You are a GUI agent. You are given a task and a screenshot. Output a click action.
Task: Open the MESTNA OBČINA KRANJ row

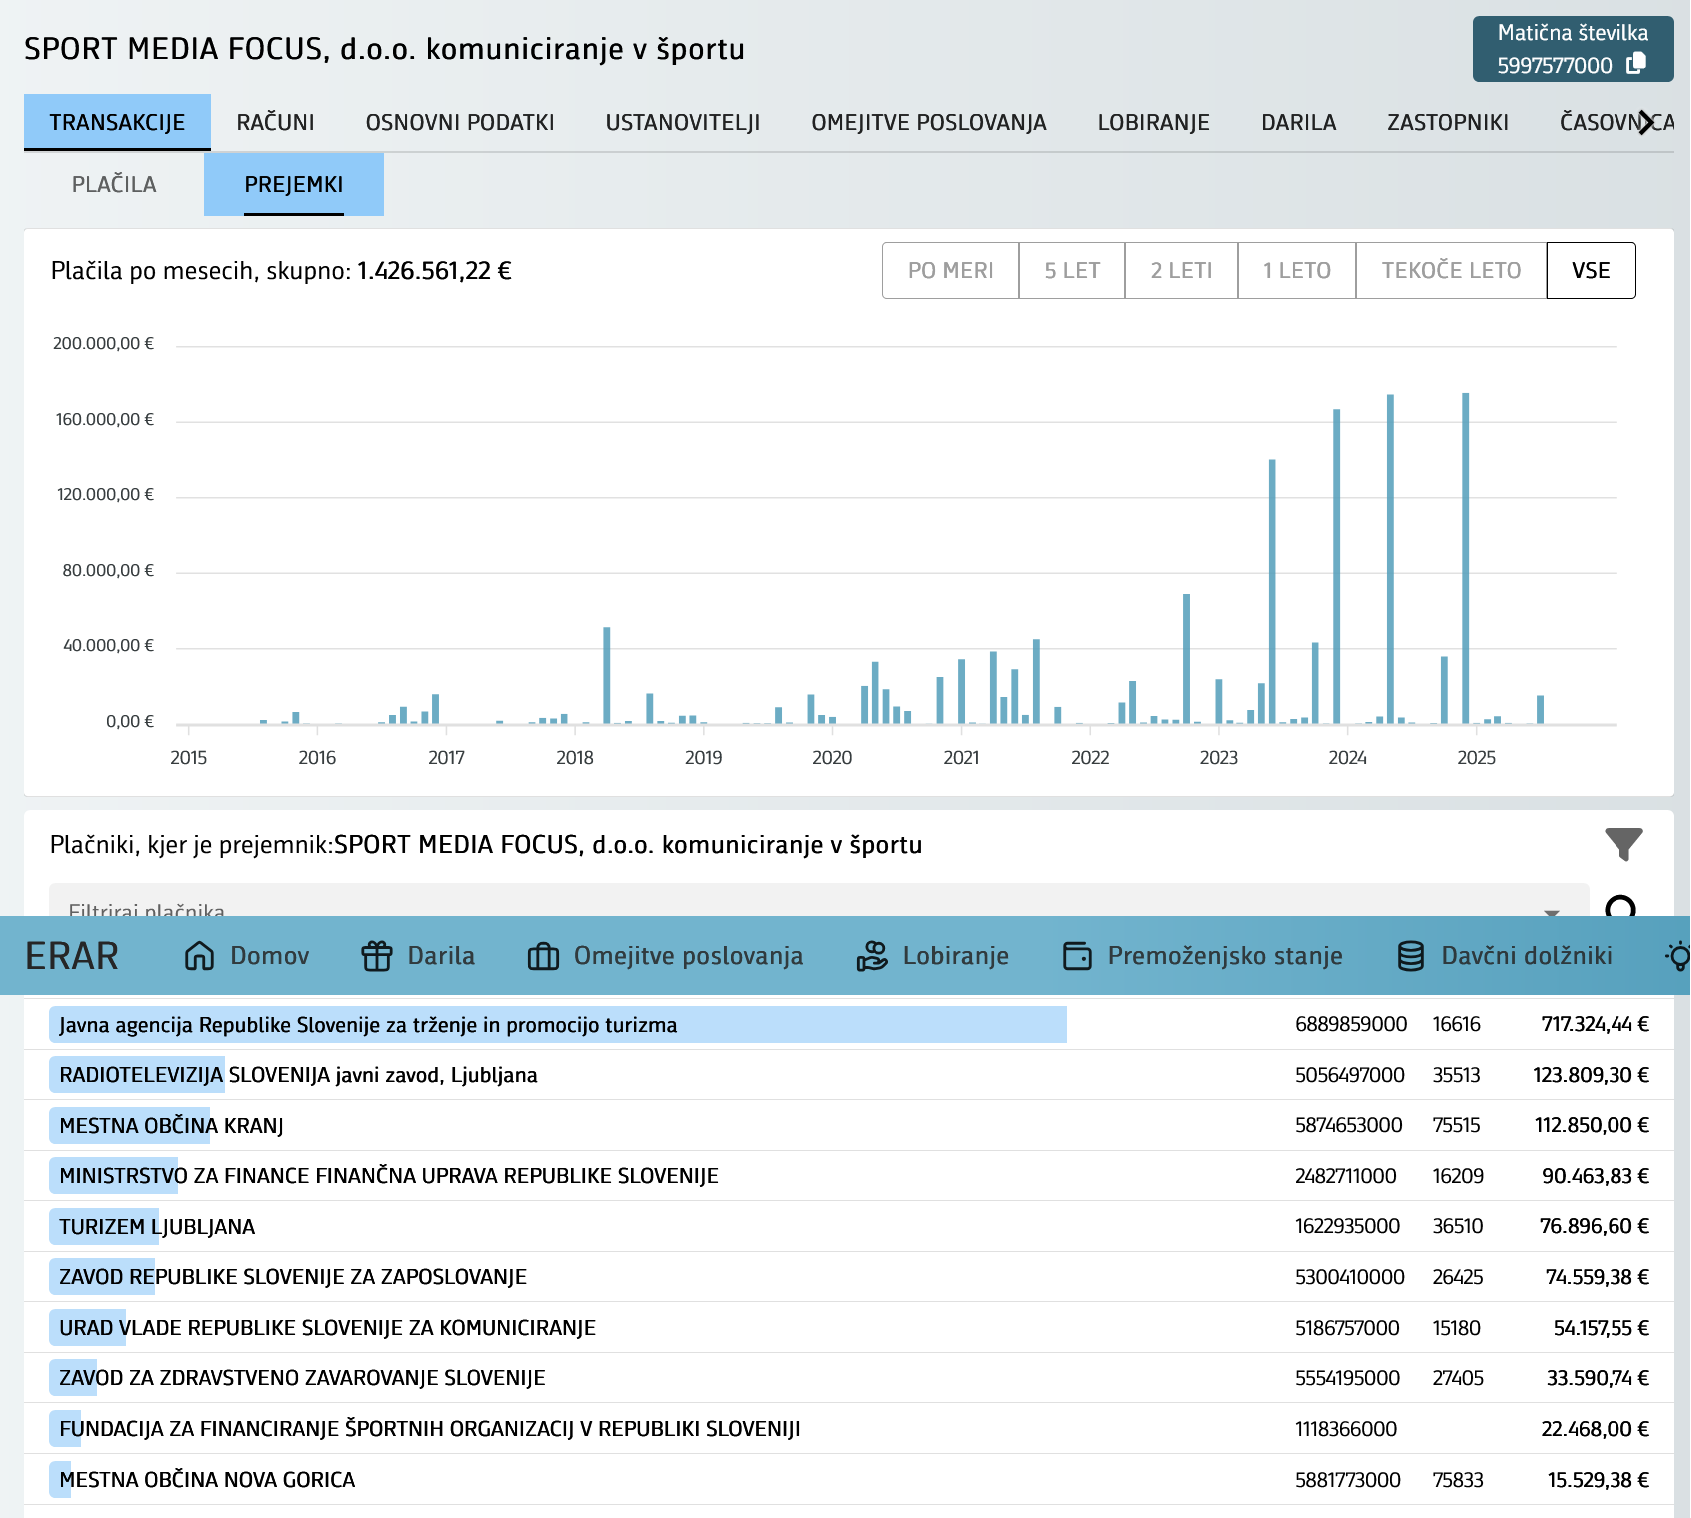(x=849, y=1125)
